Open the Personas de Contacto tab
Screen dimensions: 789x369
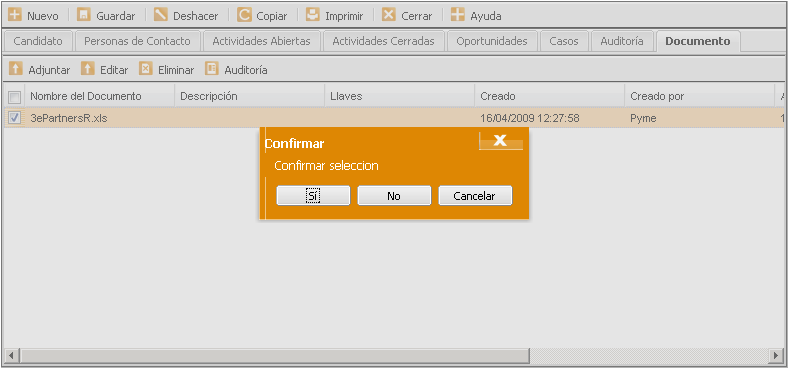coord(137,41)
